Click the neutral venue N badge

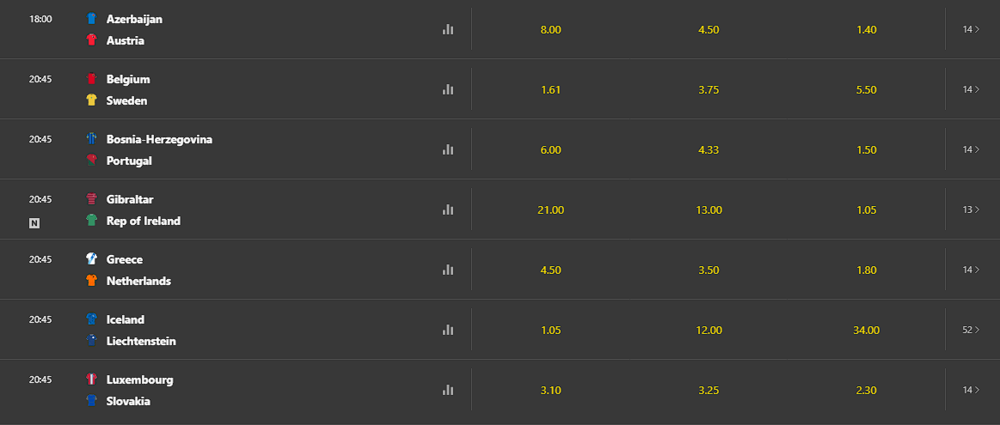(x=35, y=222)
